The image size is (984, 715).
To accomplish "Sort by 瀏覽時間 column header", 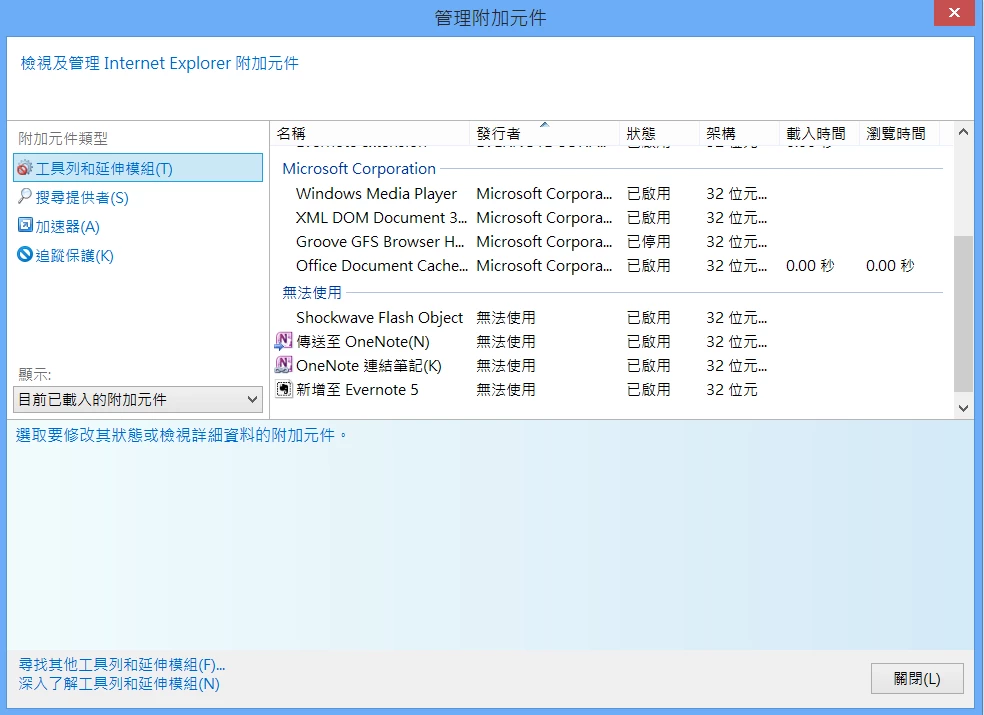I will tap(898, 133).
